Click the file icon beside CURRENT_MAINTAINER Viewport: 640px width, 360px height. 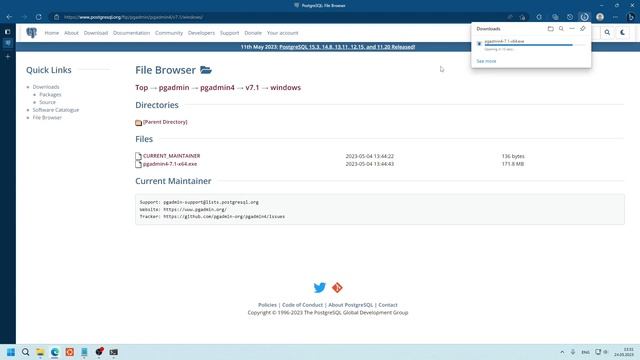pyautogui.click(x=139, y=156)
